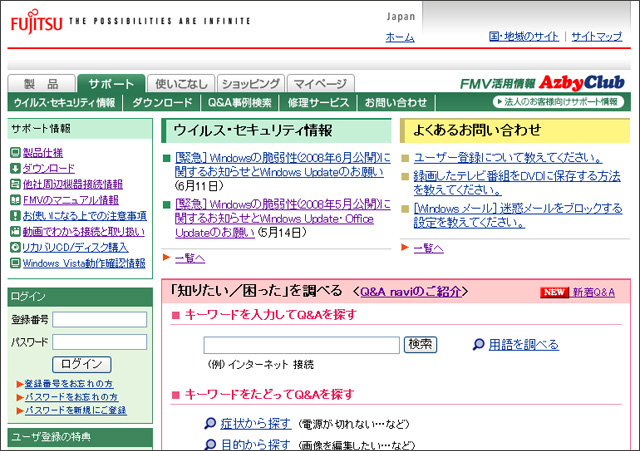Open the sidebar ダウンロード link

pyautogui.click(x=49, y=169)
